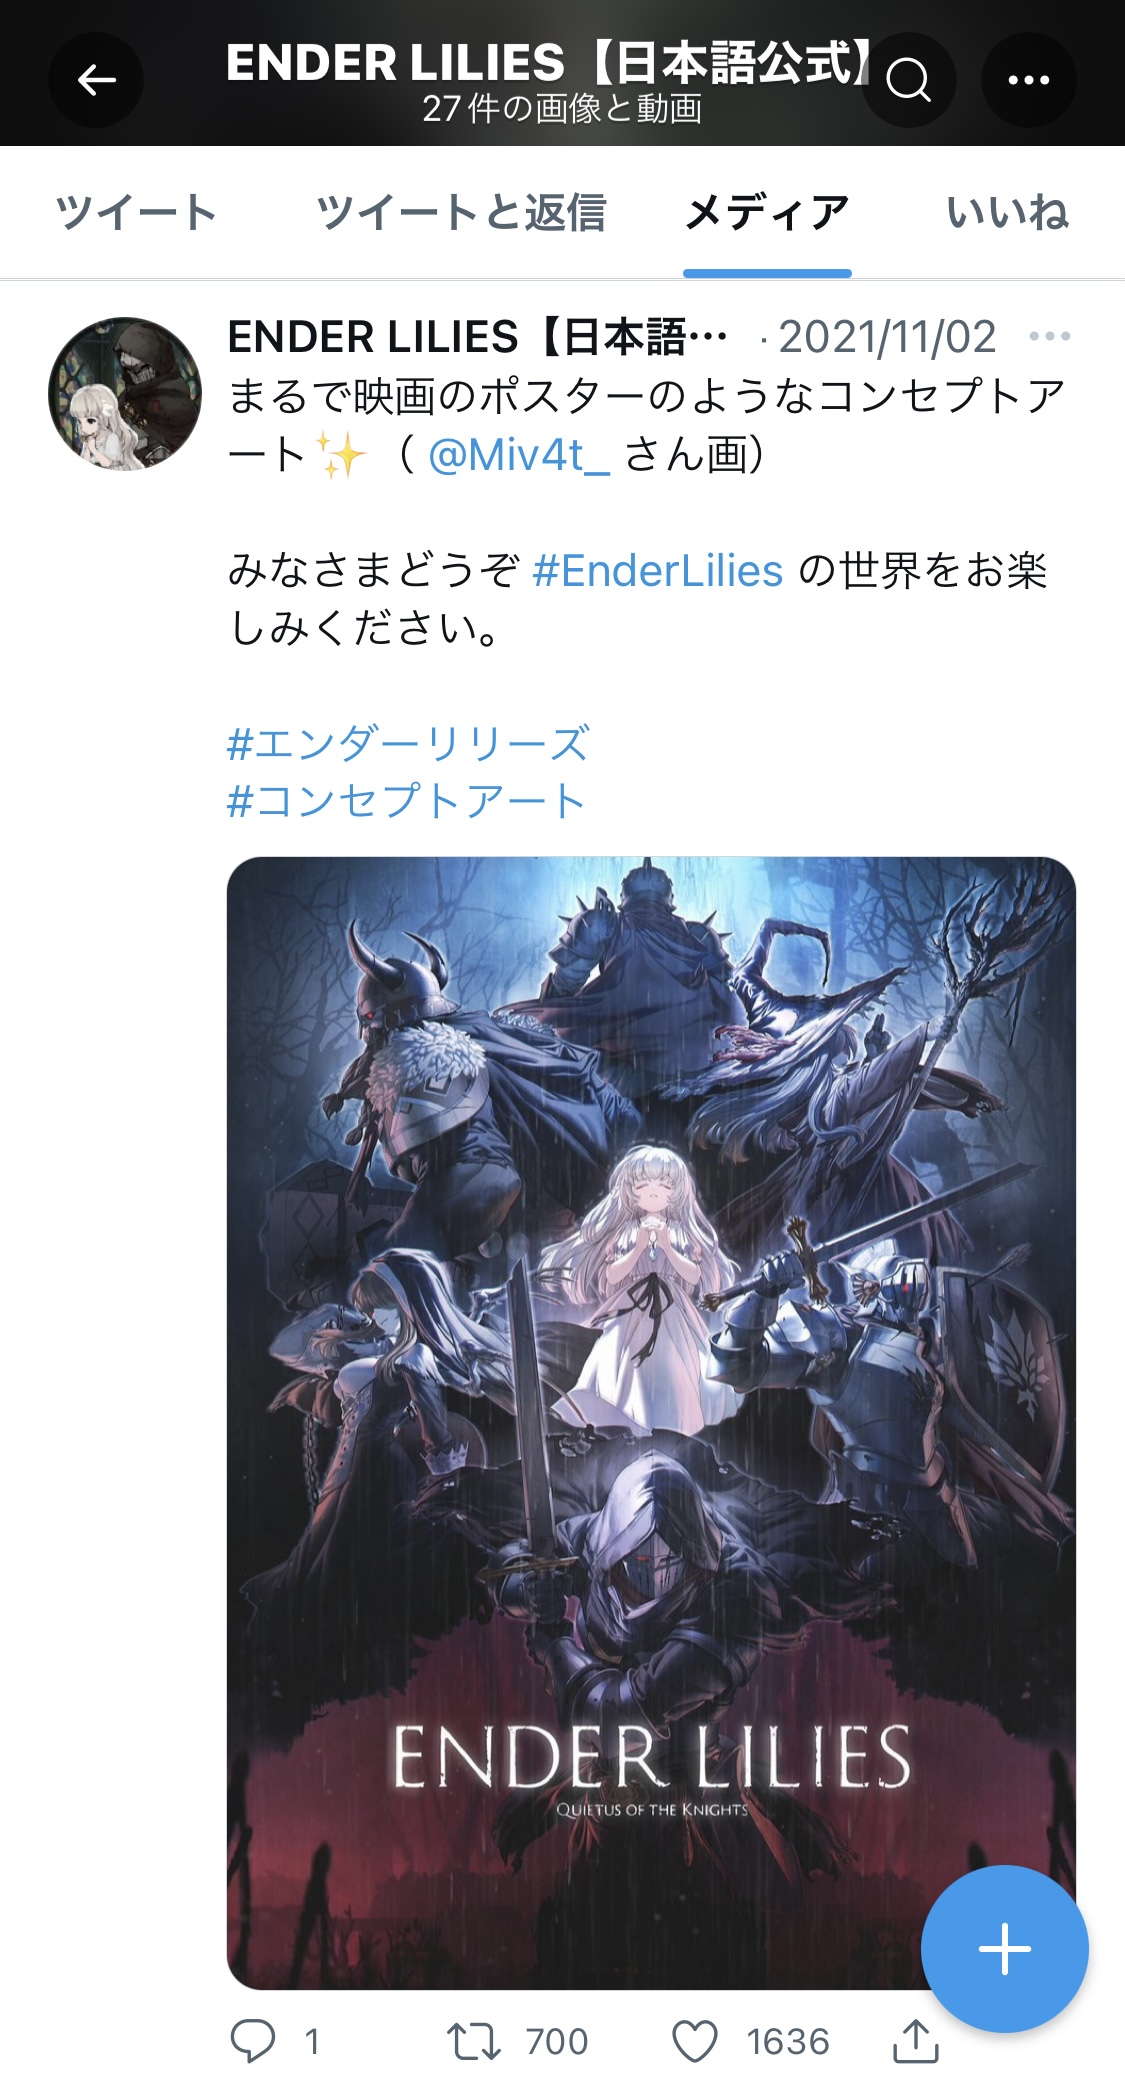Tap the back arrow button

96,79
